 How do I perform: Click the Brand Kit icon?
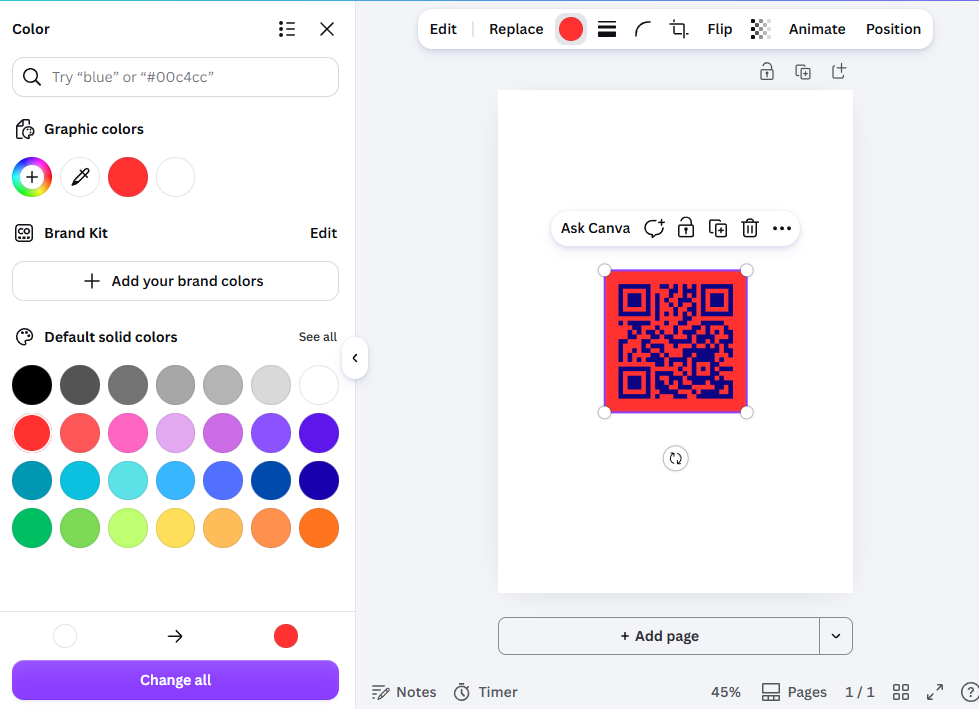(x=24, y=233)
